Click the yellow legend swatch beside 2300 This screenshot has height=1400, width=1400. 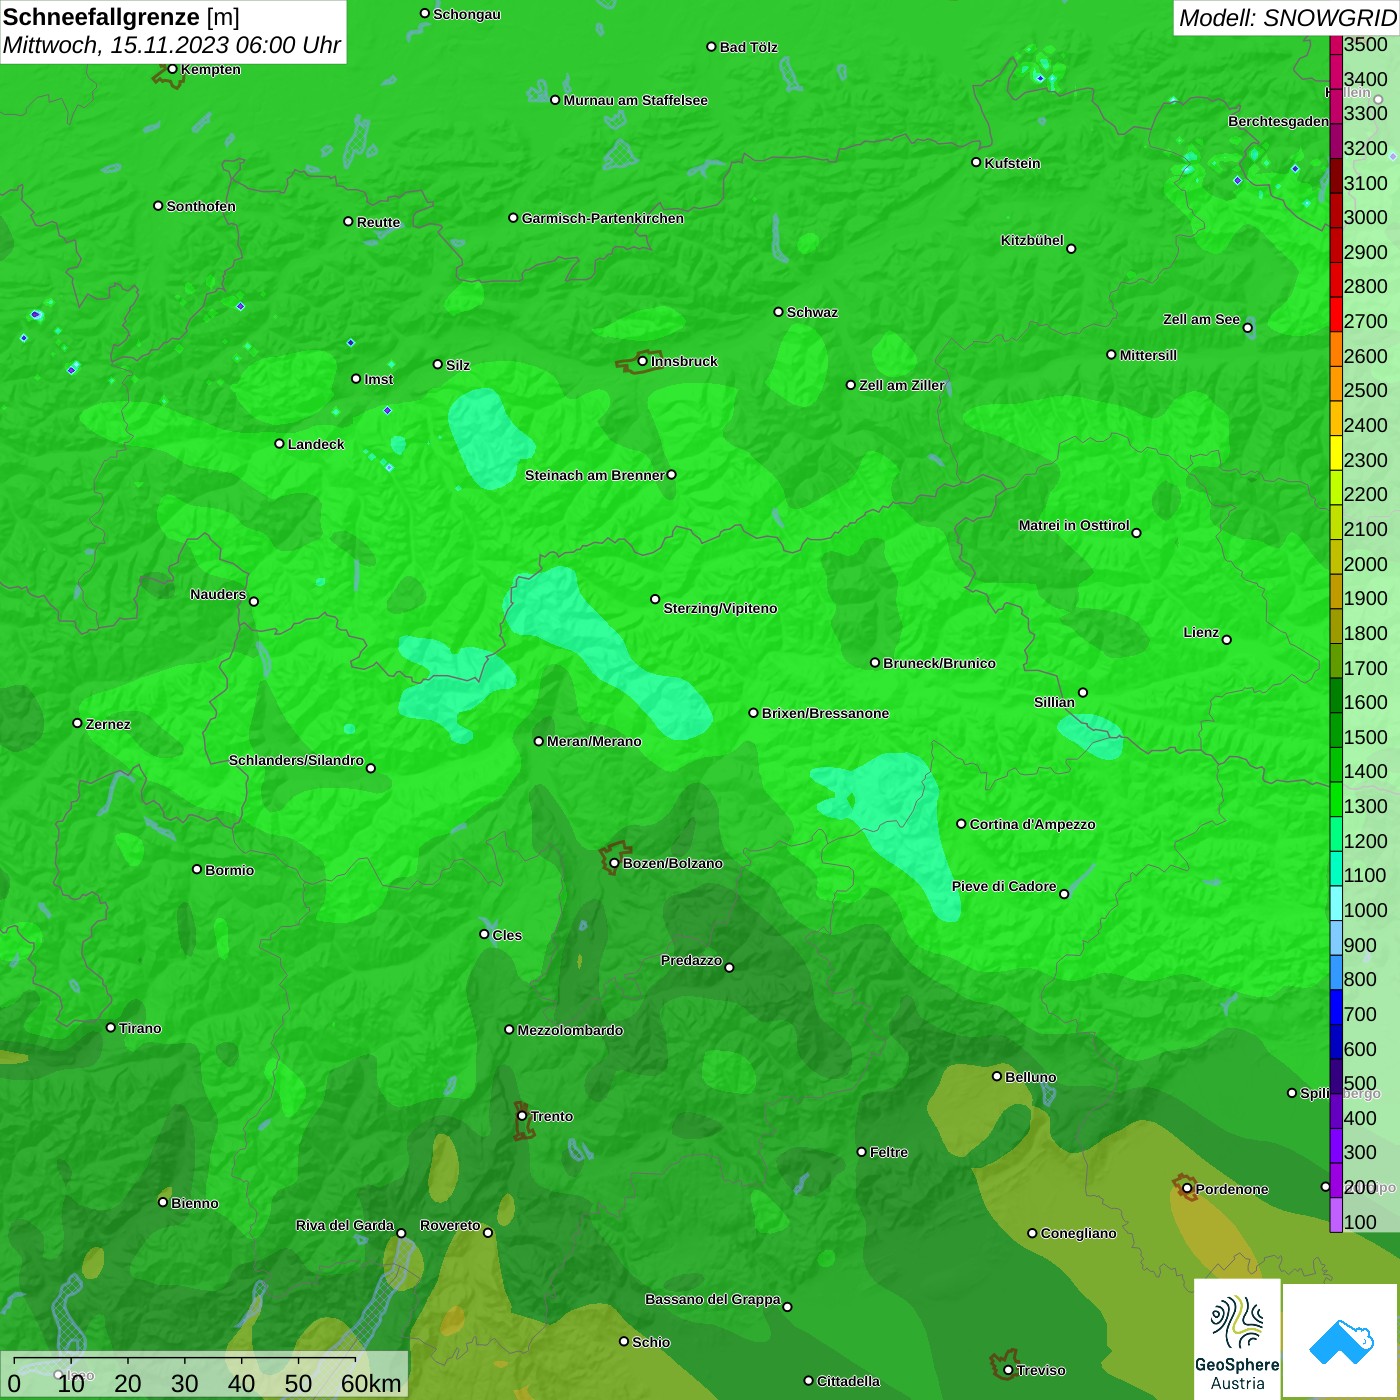(1336, 453)
